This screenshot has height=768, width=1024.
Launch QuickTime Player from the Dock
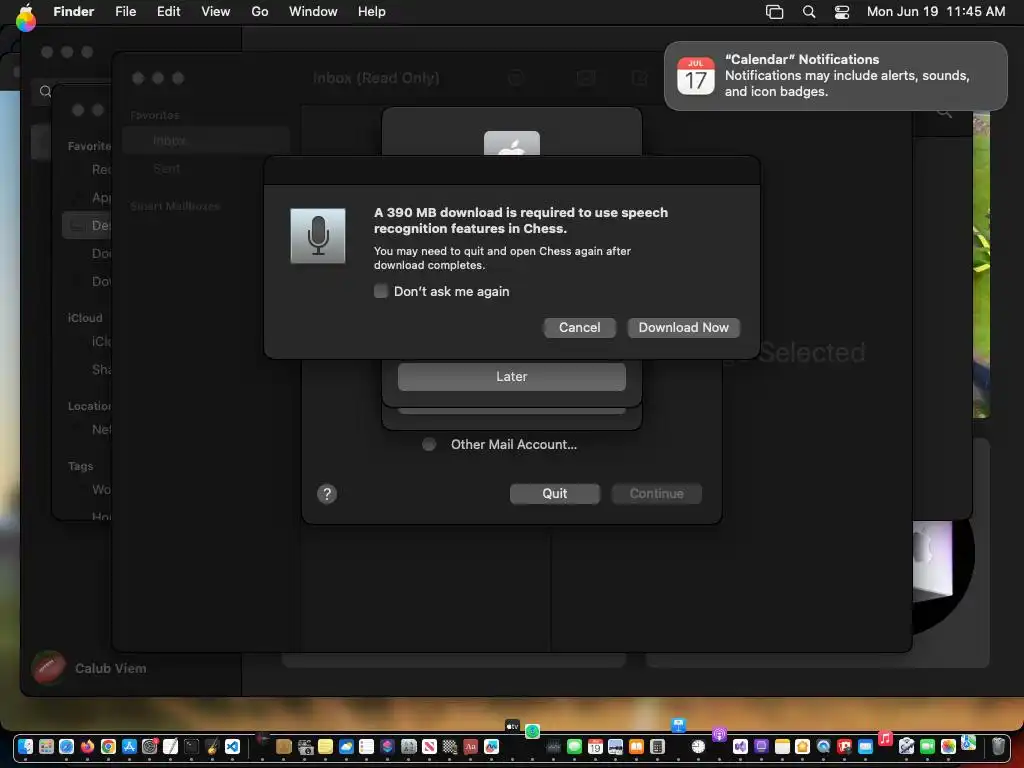(x=823, y=746)
